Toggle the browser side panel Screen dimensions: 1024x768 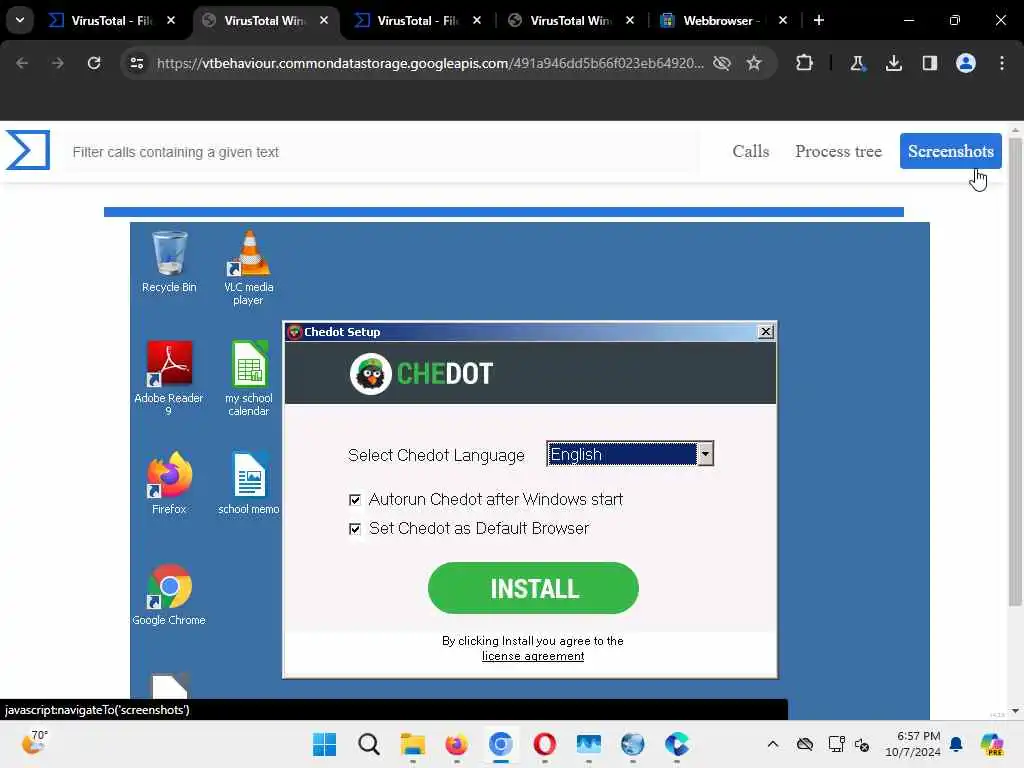click(x=929, y=63)
